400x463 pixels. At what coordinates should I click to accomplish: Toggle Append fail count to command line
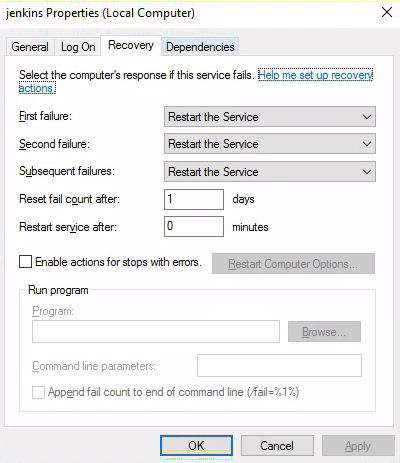38,392
